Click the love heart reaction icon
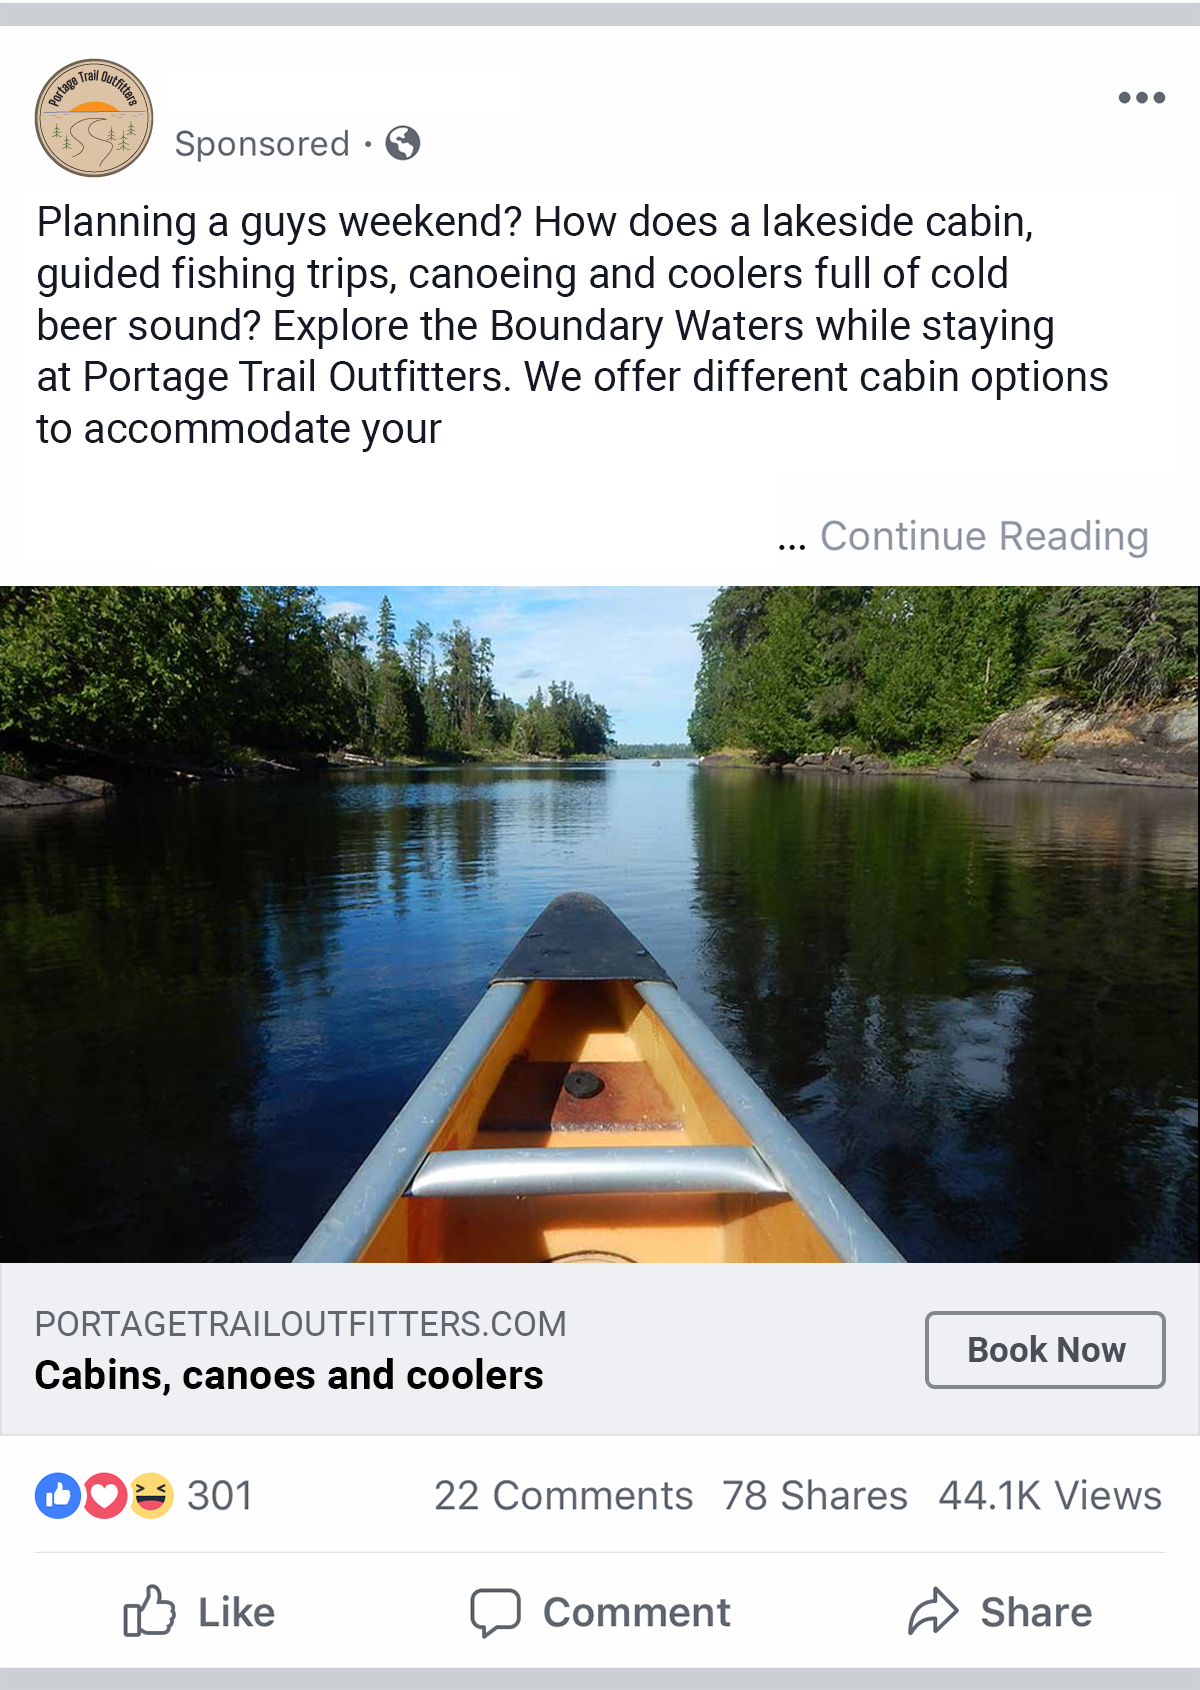Image resolution: width=1200 pixels, height=1690 pixels. click(103, 1496)
